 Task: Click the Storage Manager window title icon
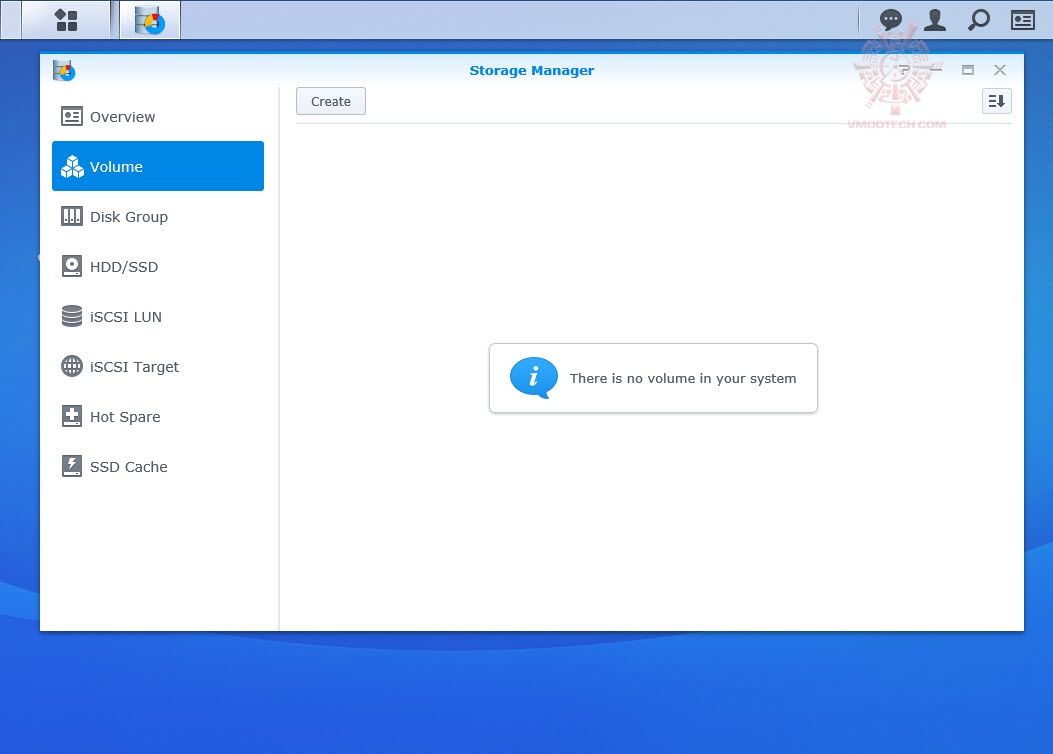64,70
